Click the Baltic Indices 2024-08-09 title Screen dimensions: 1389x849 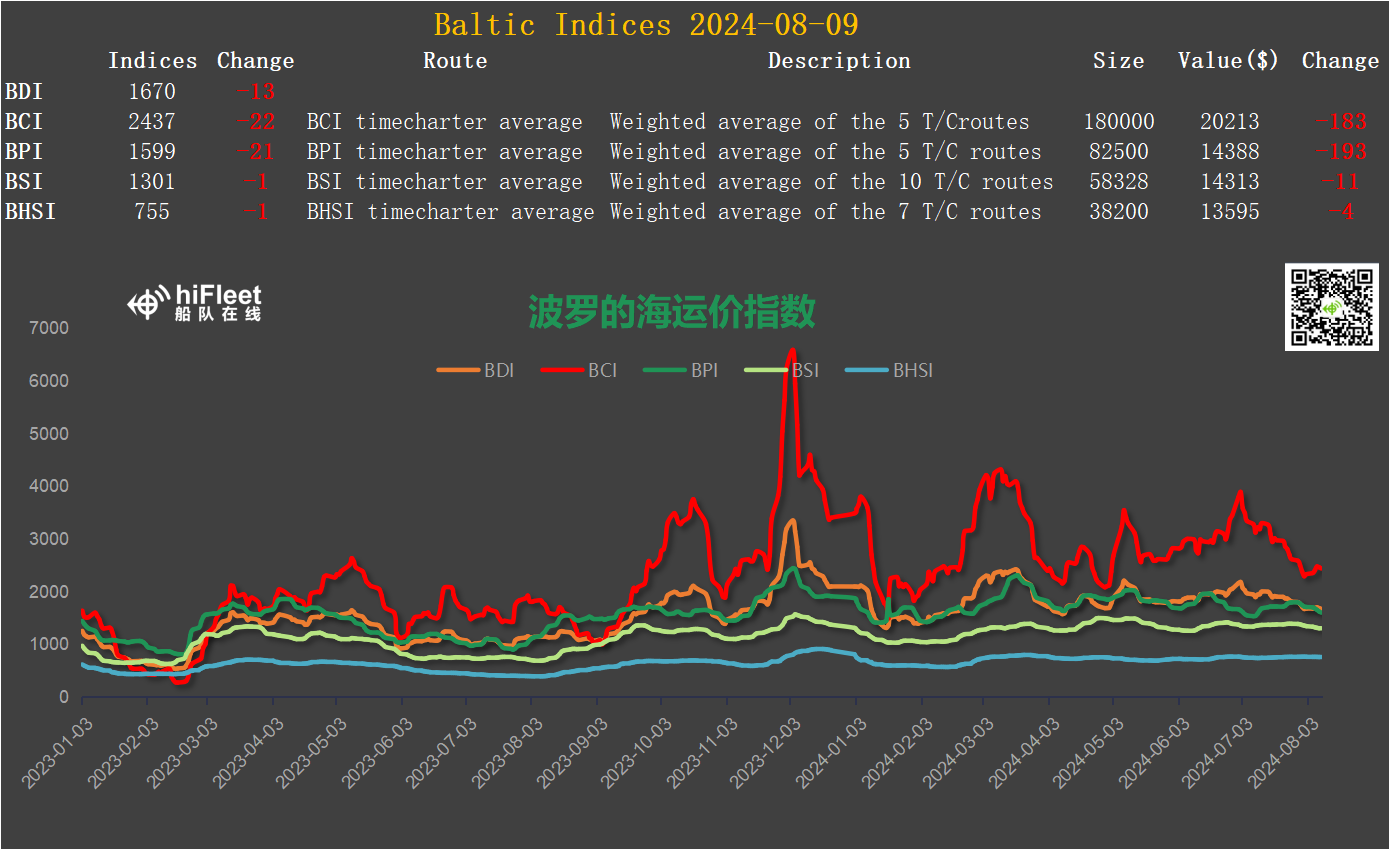[646, 24]
